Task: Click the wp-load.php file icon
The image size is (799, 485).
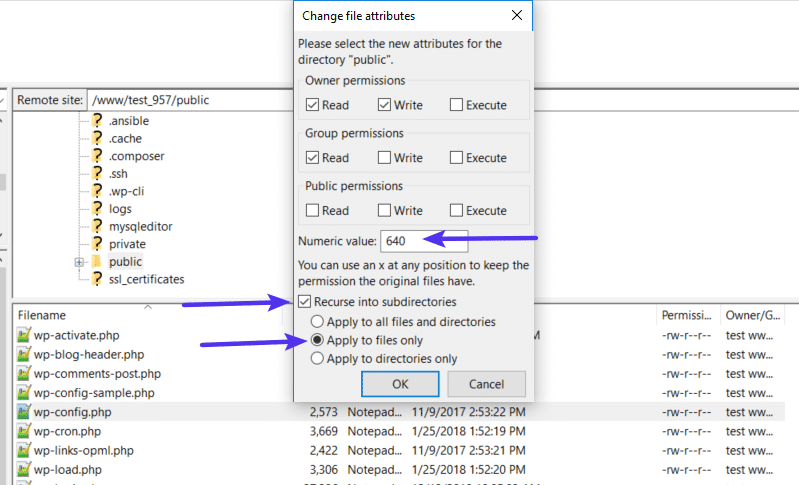Action: 24,469
